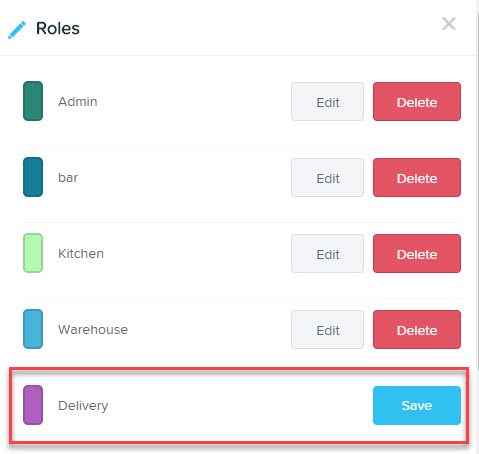Viewport: 479px width, 454px height.
Task: Edit the Admin role
Action: pos(327,102)
